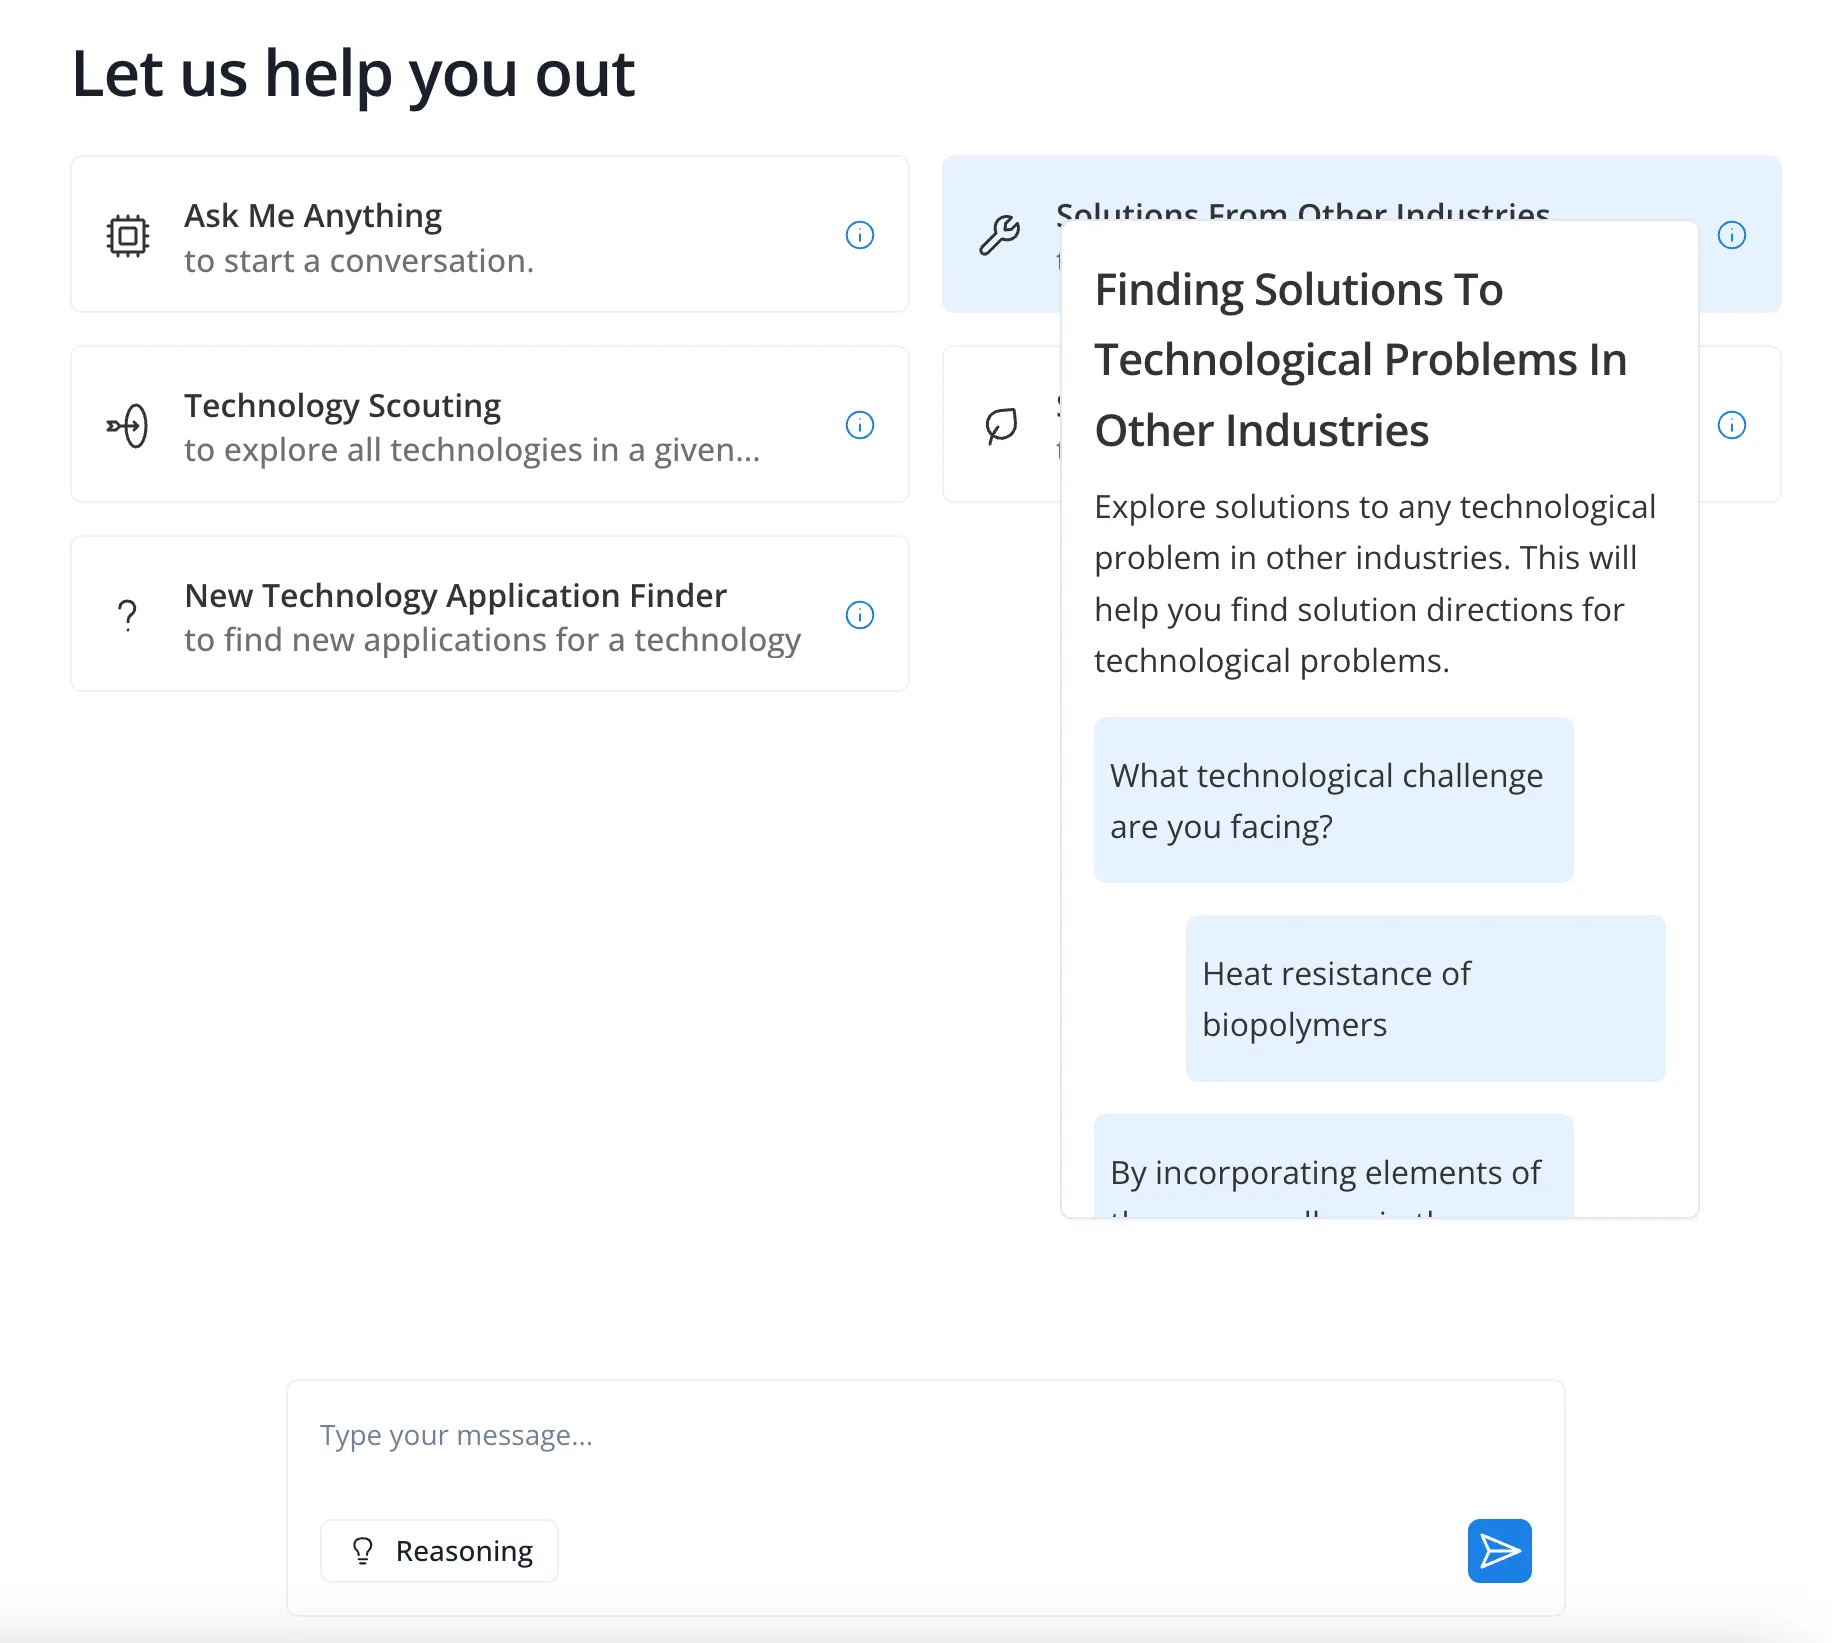Send the message with the arrow button
This screenshot has height=1643, width=1832.
click(x=1500, y=1551)
